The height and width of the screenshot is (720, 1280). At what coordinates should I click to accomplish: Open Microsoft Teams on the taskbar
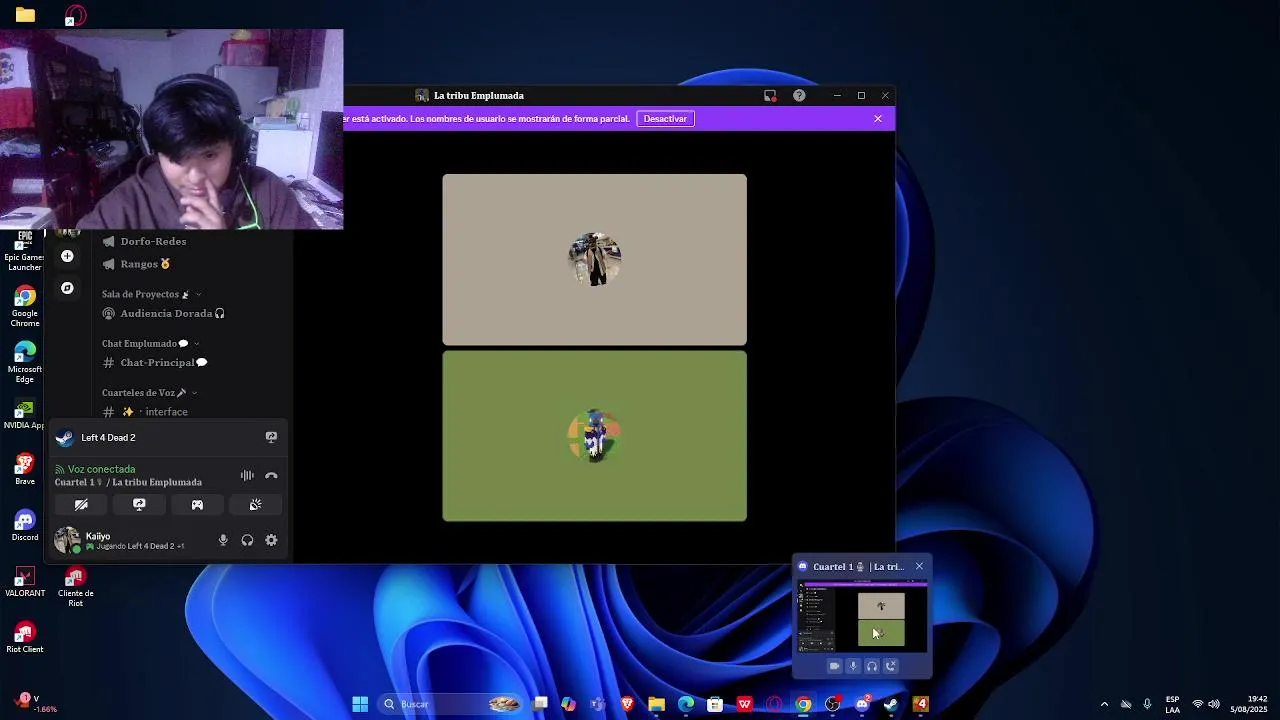click(x=598, y=704)
